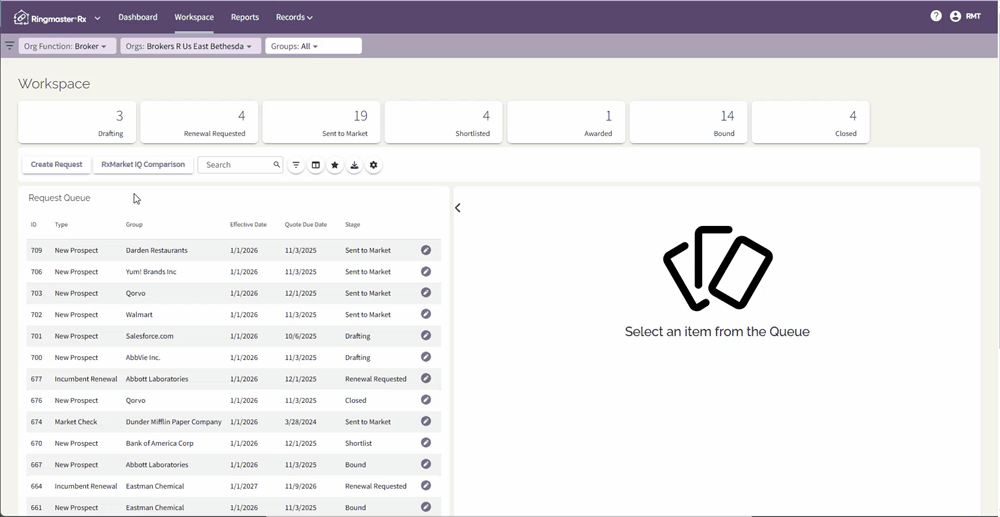Screen dimensions: 1000x517
Task: Open the queue filter icon button
Action: click(x=296, y=165)
